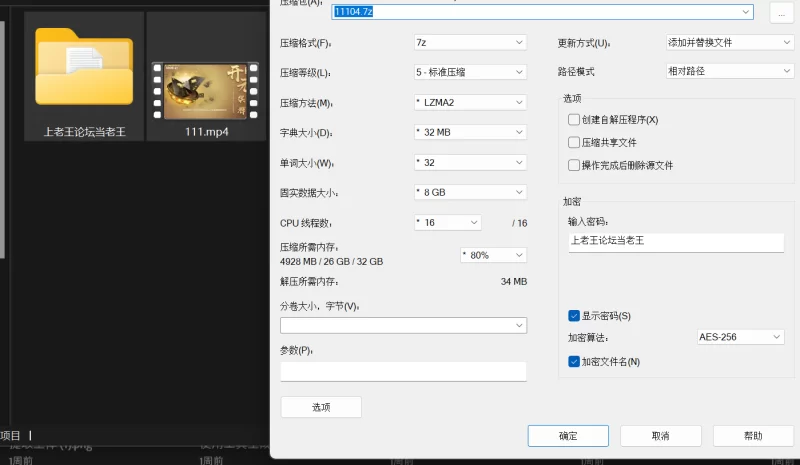Open the 压缩等级 dropdown showing 5 - 标准压缩
800x465 pixels.
point(470,72)
